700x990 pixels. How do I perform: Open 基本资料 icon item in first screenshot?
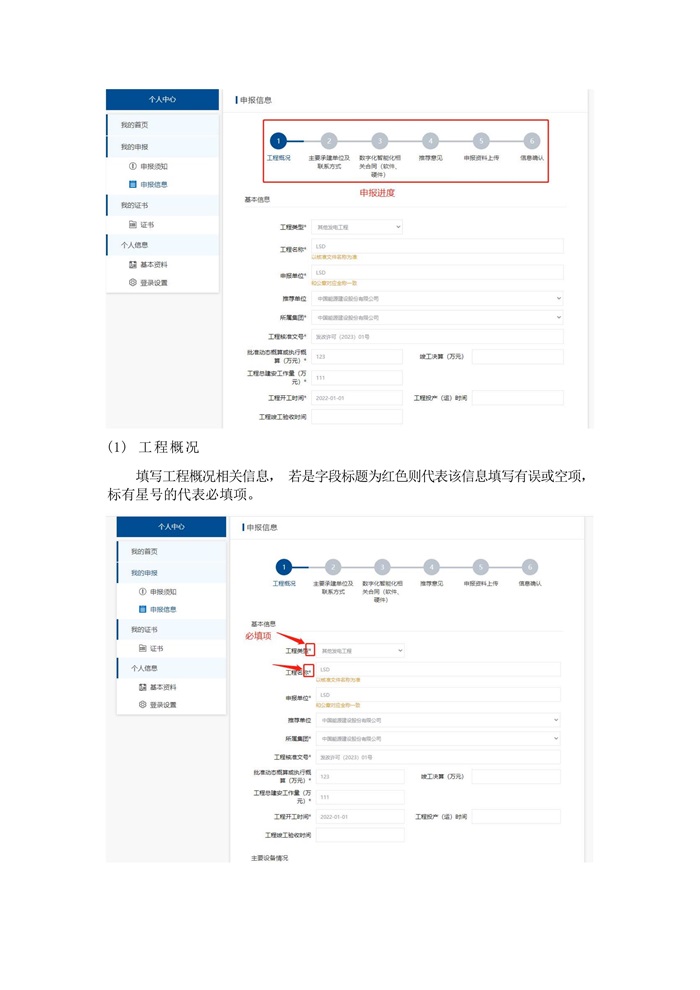pos(148,265)
